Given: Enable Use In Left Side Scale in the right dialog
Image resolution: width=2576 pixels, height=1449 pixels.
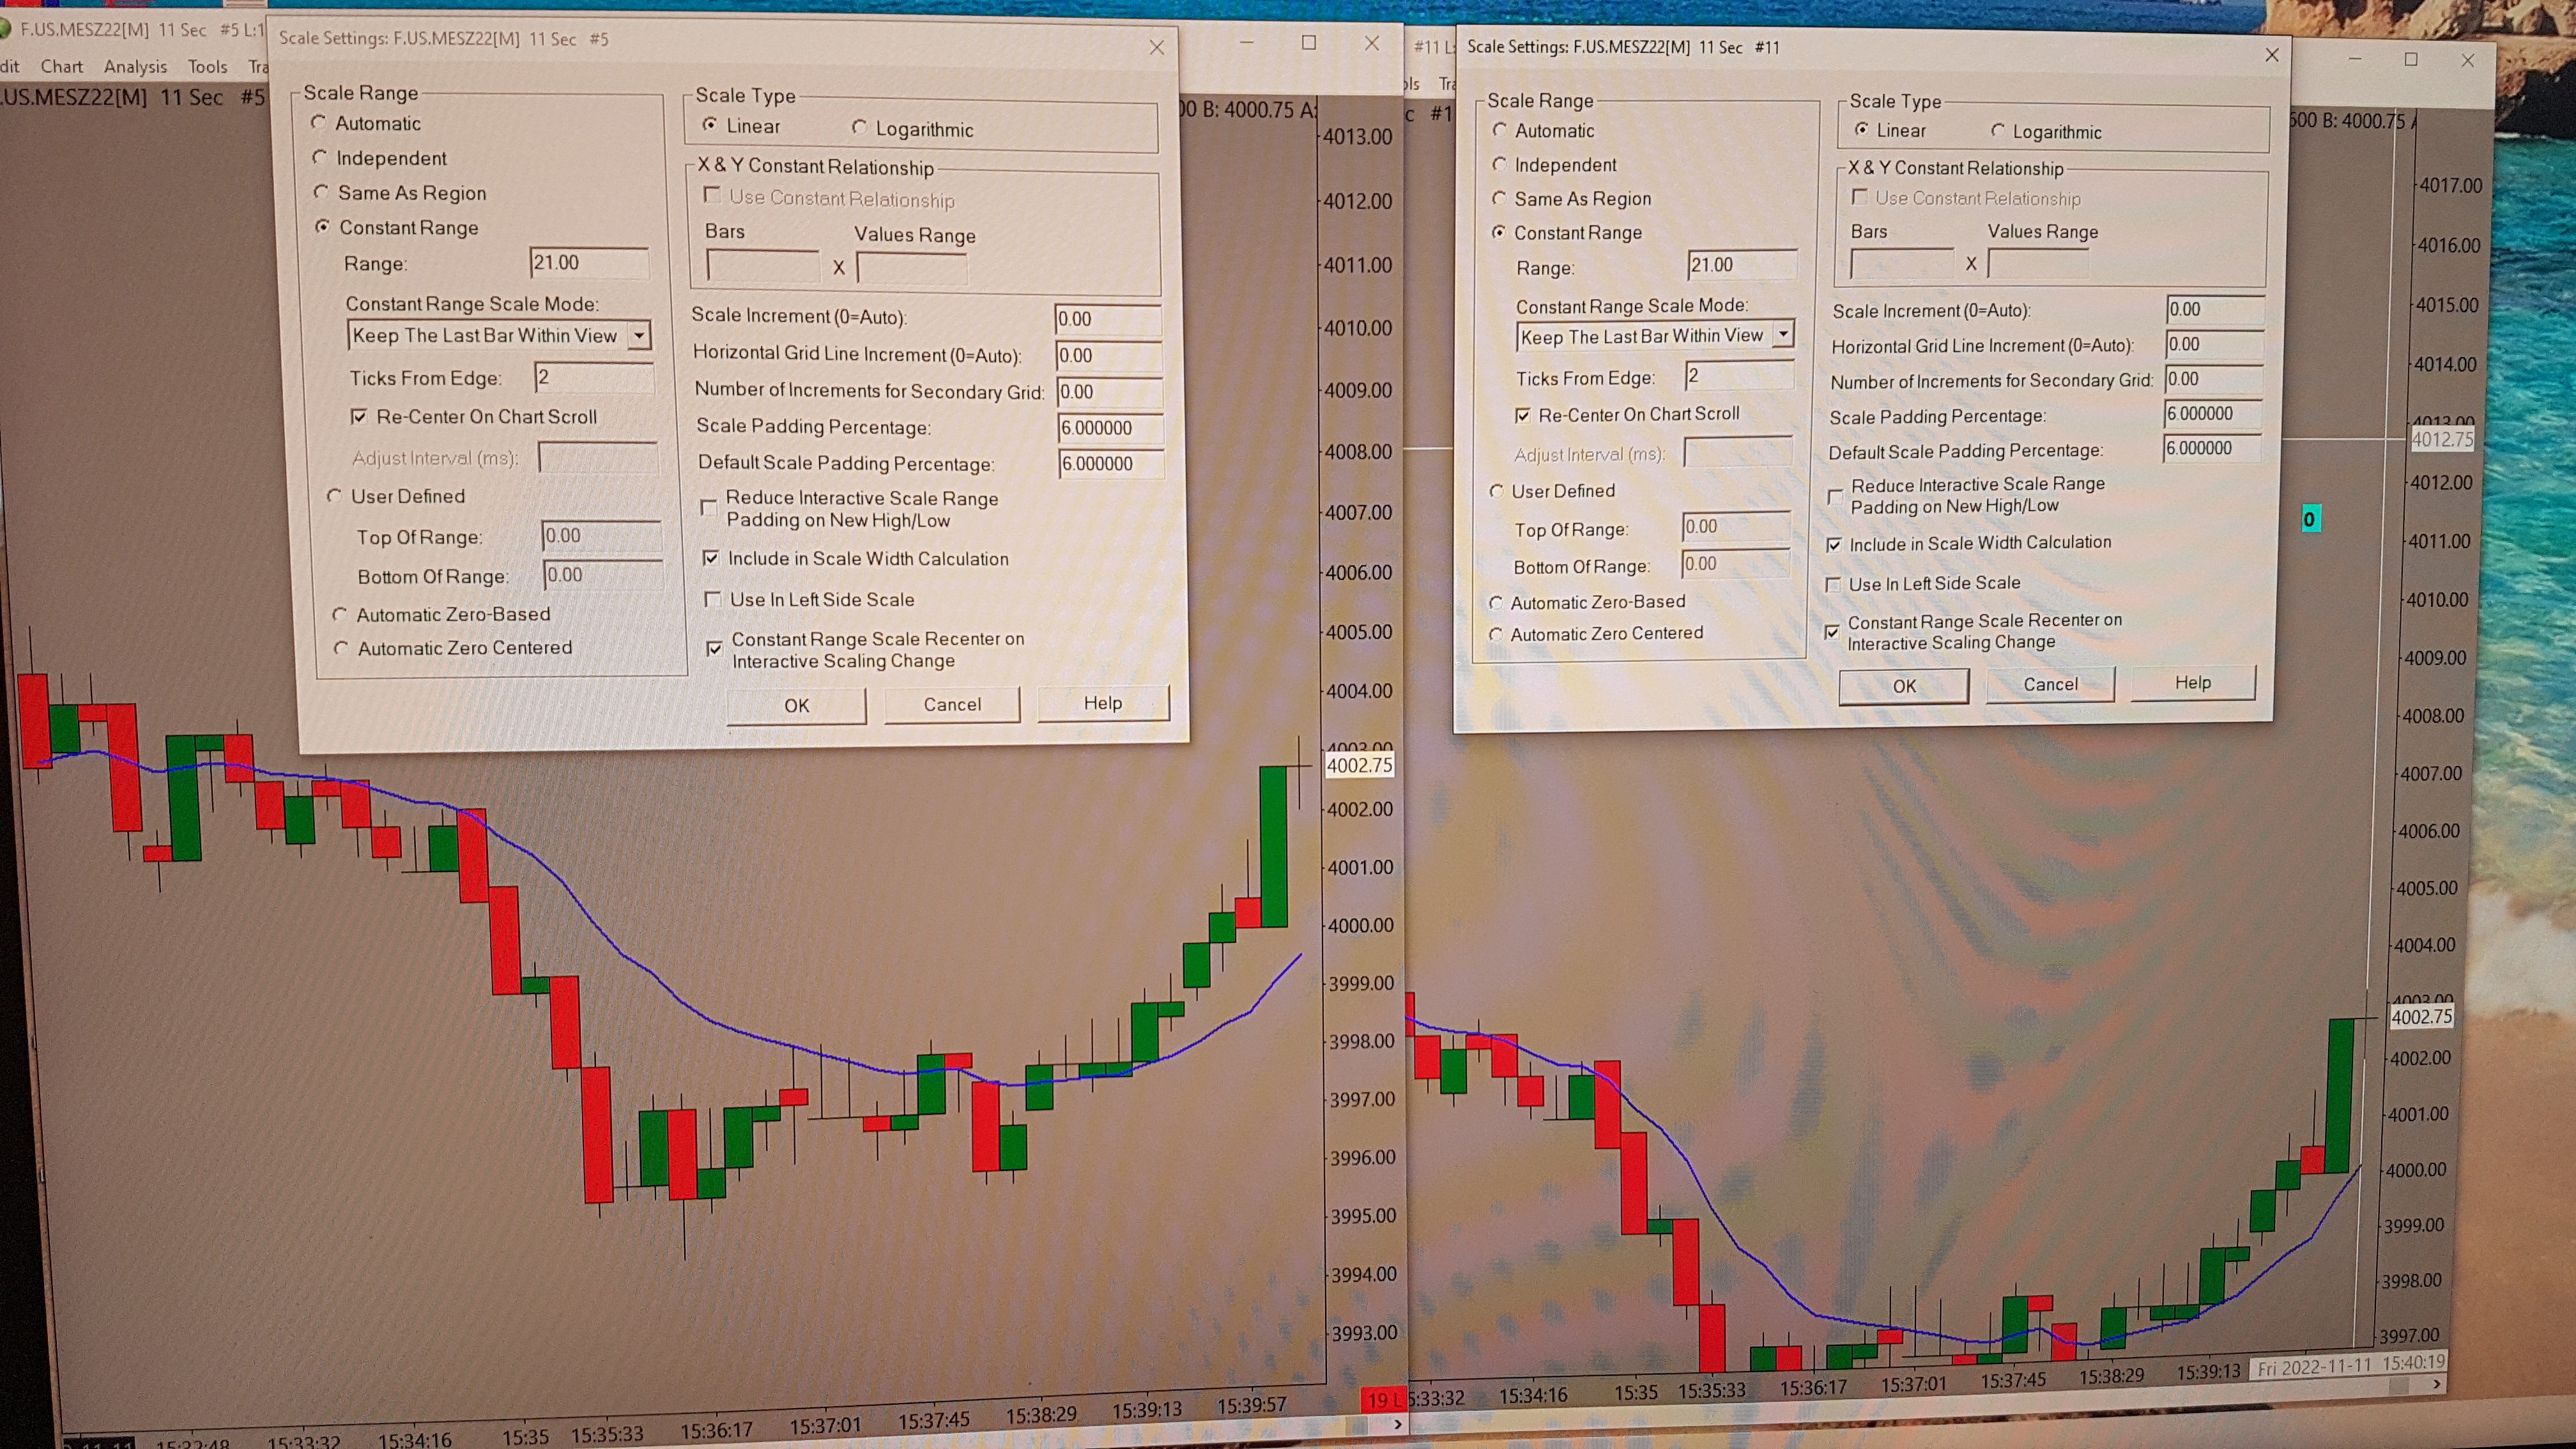Looking at the screenshot, I should pyautogui.click(x=1833, y=584).
